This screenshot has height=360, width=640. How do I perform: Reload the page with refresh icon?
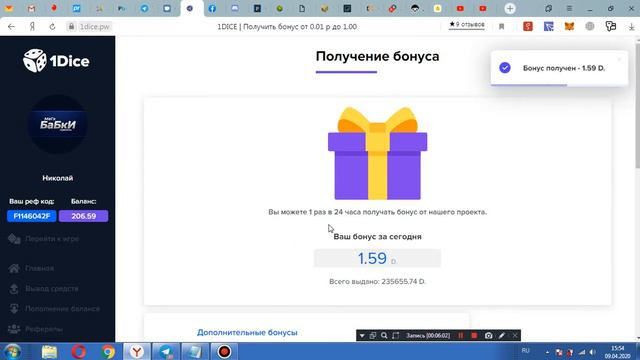[x=52, y=27]
